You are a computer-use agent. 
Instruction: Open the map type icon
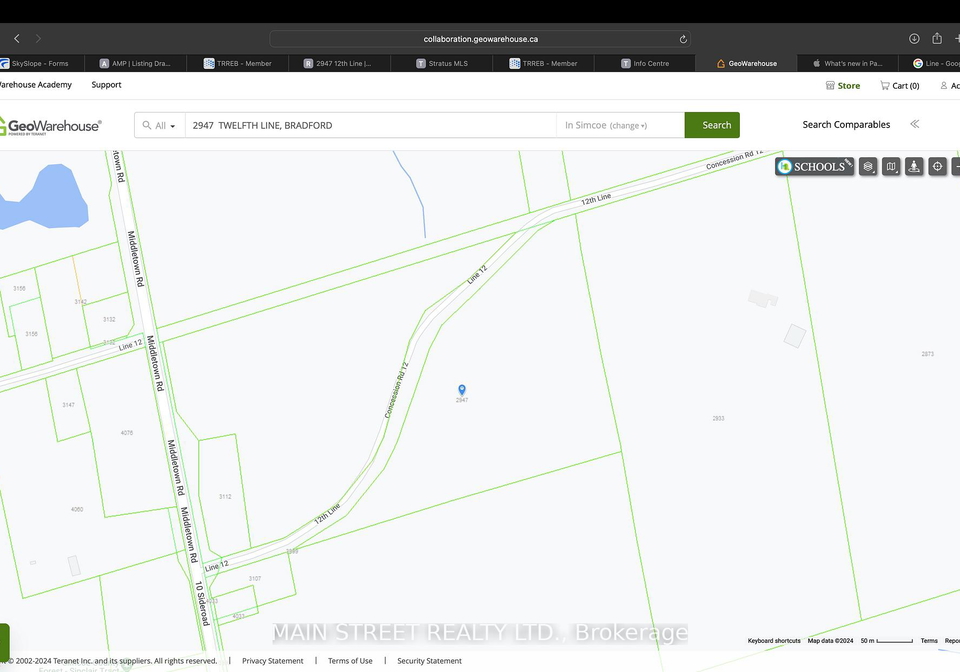coord(891,166)
